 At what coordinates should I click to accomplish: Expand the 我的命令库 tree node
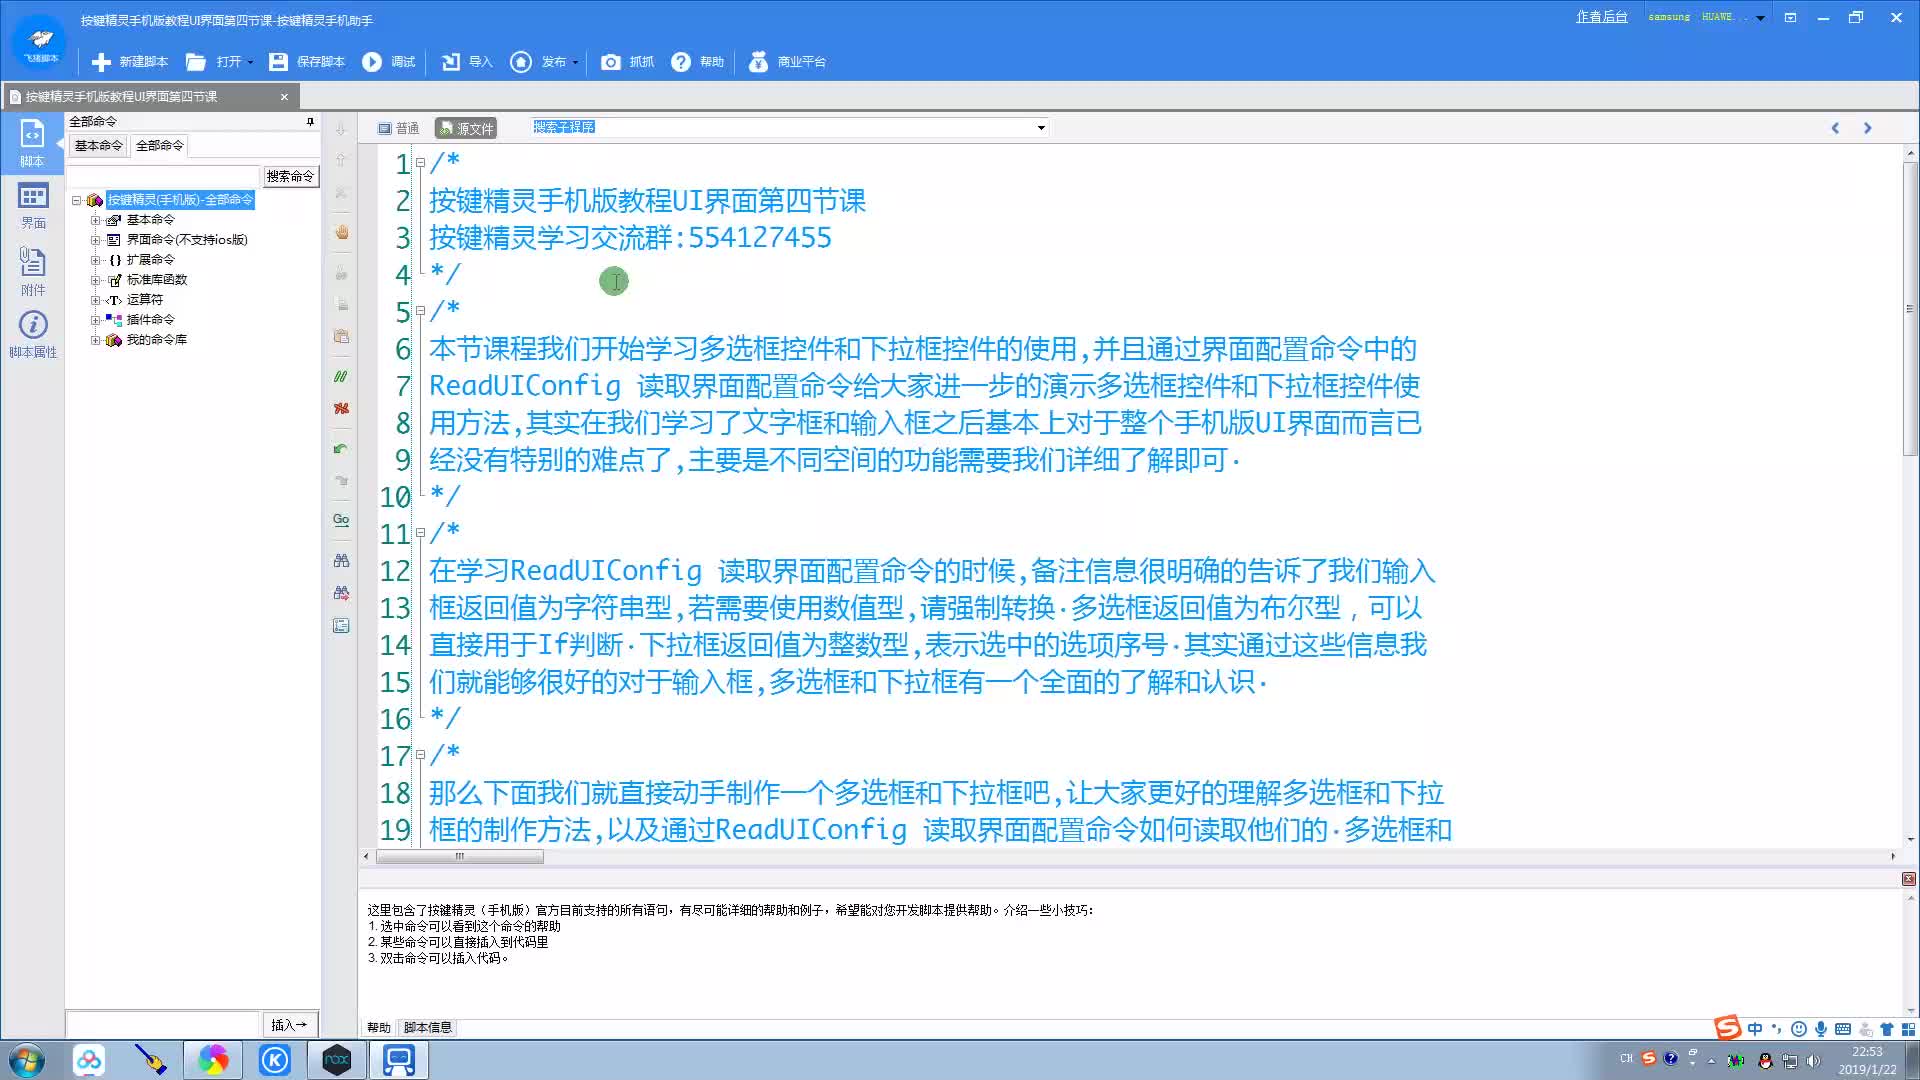(x=96, y=340)
